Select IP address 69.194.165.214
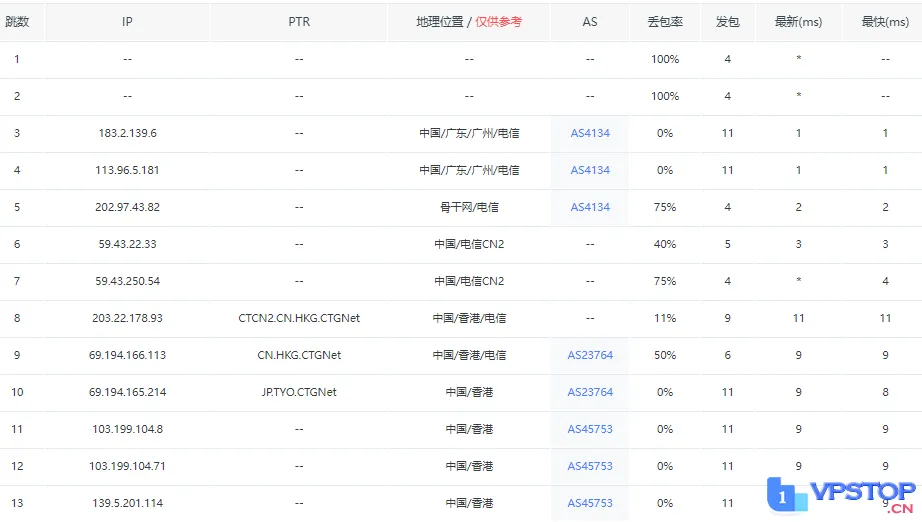922x522 pixels. [128, 392]
